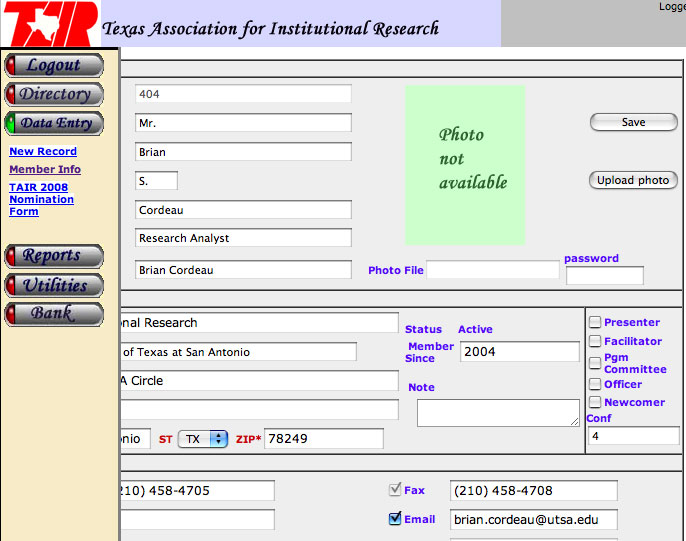Toggle the Facilitator checkbox
686x541 pixels.
coord(595,341)
